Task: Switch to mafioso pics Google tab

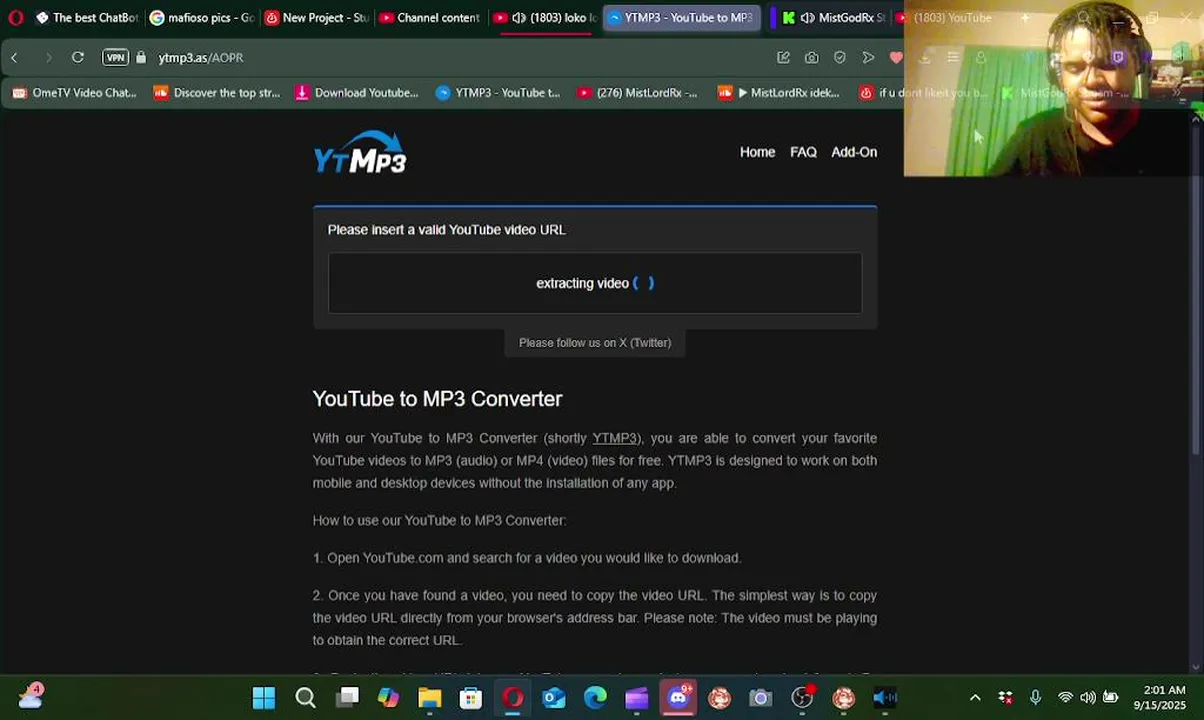Action: click(202, 18)
